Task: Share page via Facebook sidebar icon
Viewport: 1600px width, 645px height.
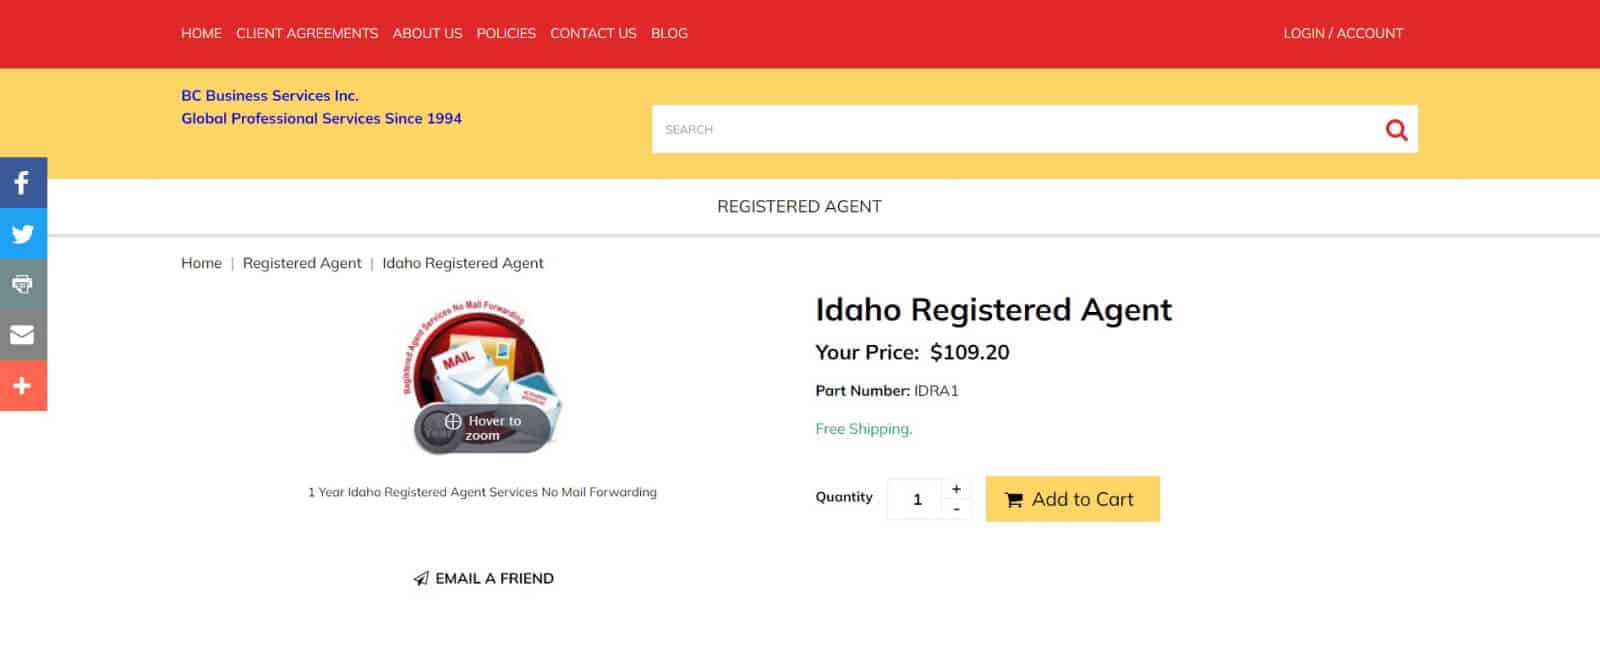Action: click(23, 183)
